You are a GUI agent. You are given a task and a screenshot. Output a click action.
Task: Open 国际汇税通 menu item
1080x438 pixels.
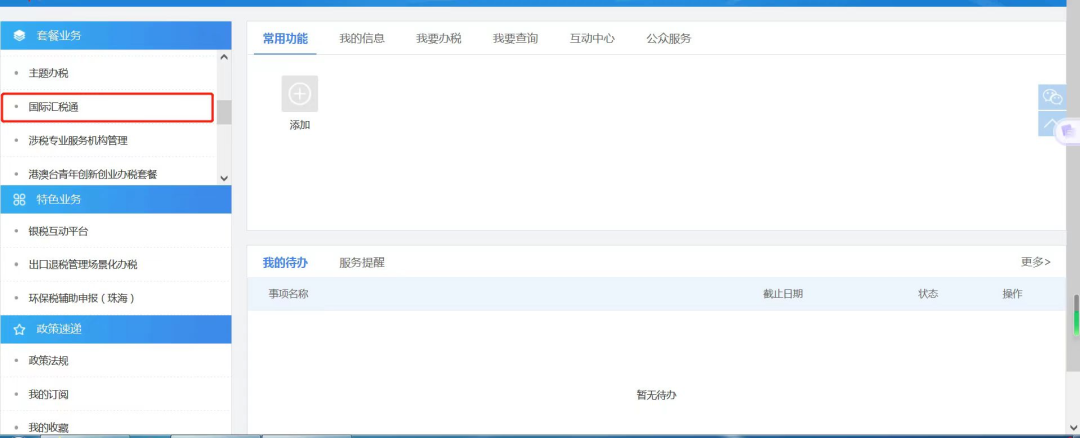click(x=107, y=107)
